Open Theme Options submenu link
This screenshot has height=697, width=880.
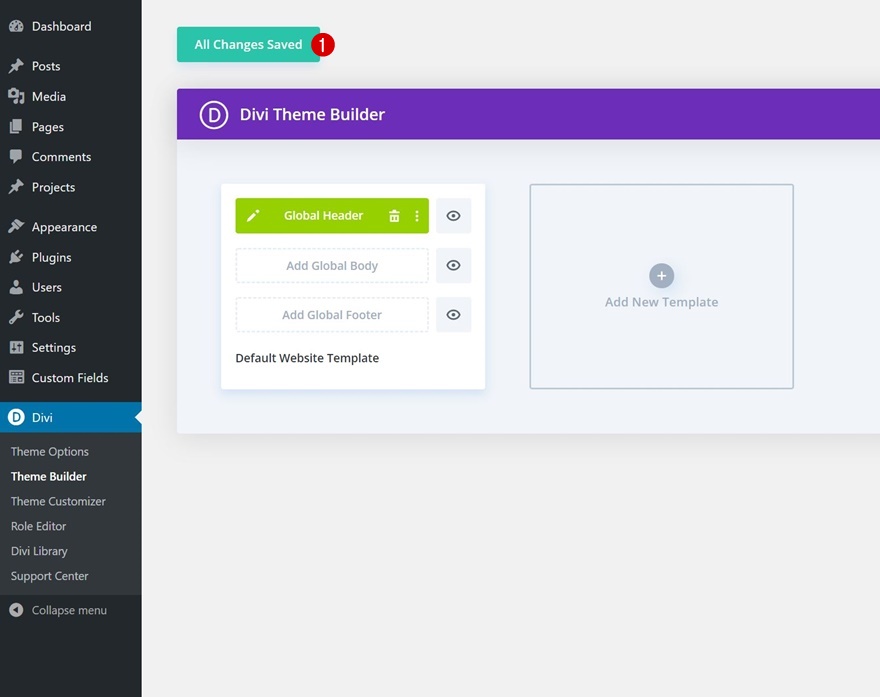[49, 451]
